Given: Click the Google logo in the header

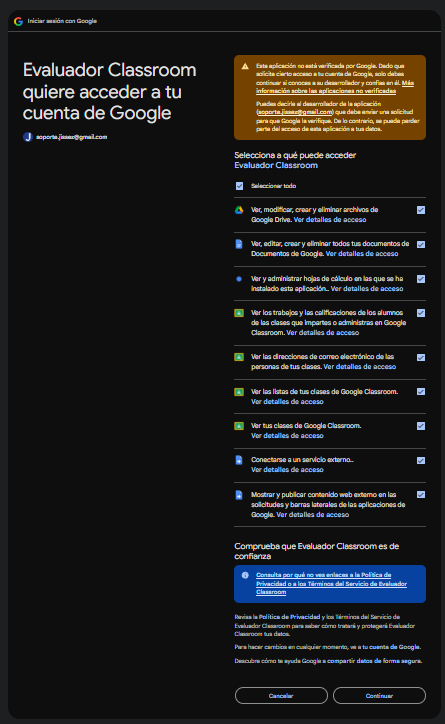Looking at the screenshot, I should point(18,21).
